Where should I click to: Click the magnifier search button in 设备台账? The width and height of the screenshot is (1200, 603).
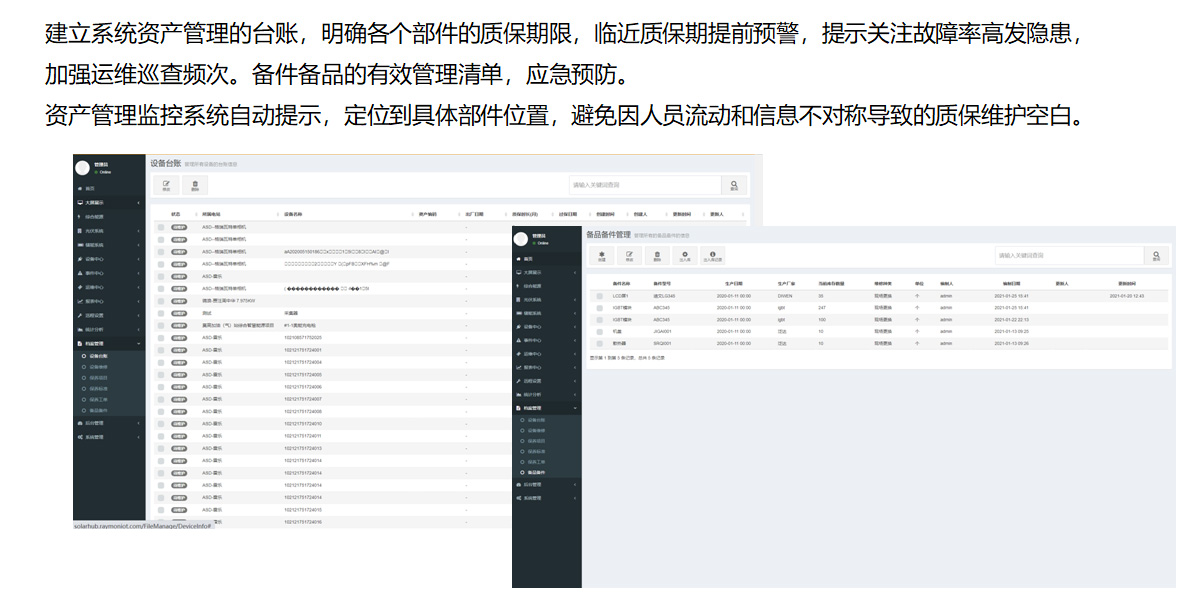coord(734,185)
